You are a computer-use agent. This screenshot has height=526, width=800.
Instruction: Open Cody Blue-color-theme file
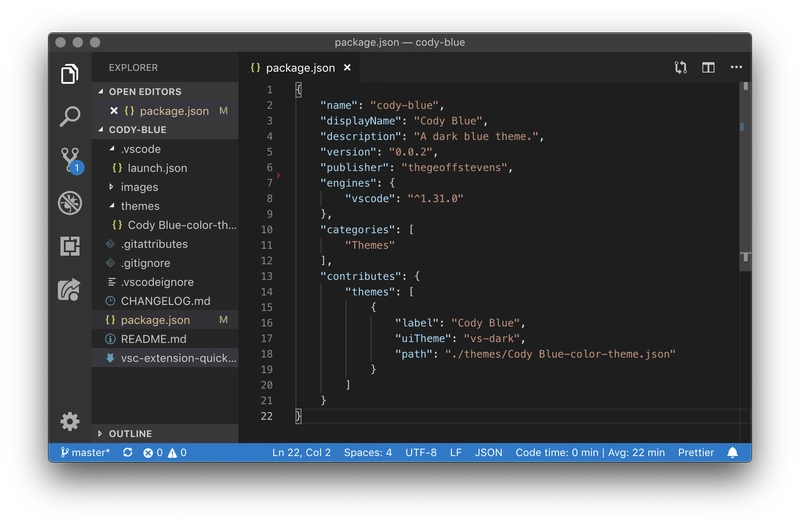[165, 225]
